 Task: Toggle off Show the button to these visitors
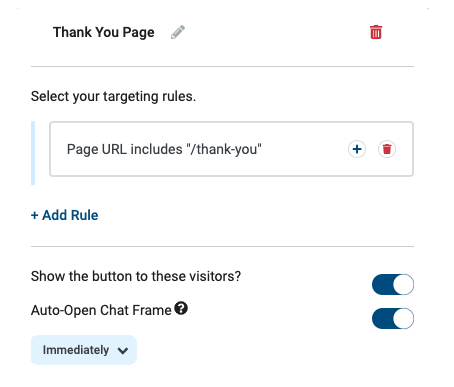click(x=393, y=285)
